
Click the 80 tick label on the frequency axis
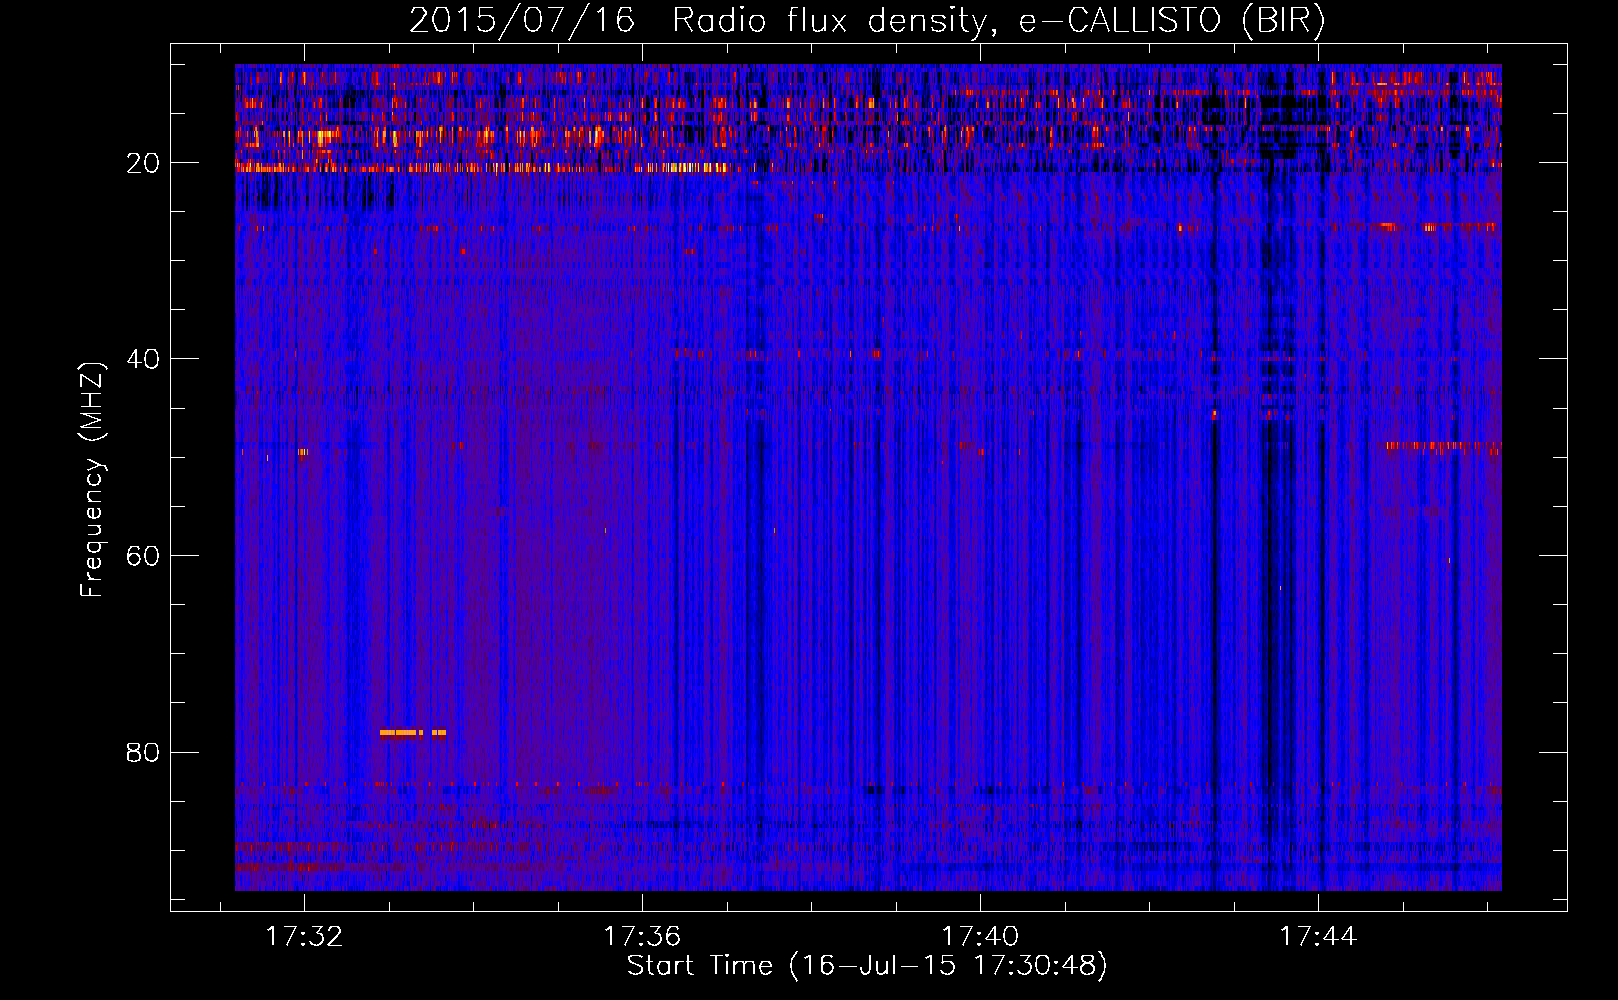tap(144, 752)
